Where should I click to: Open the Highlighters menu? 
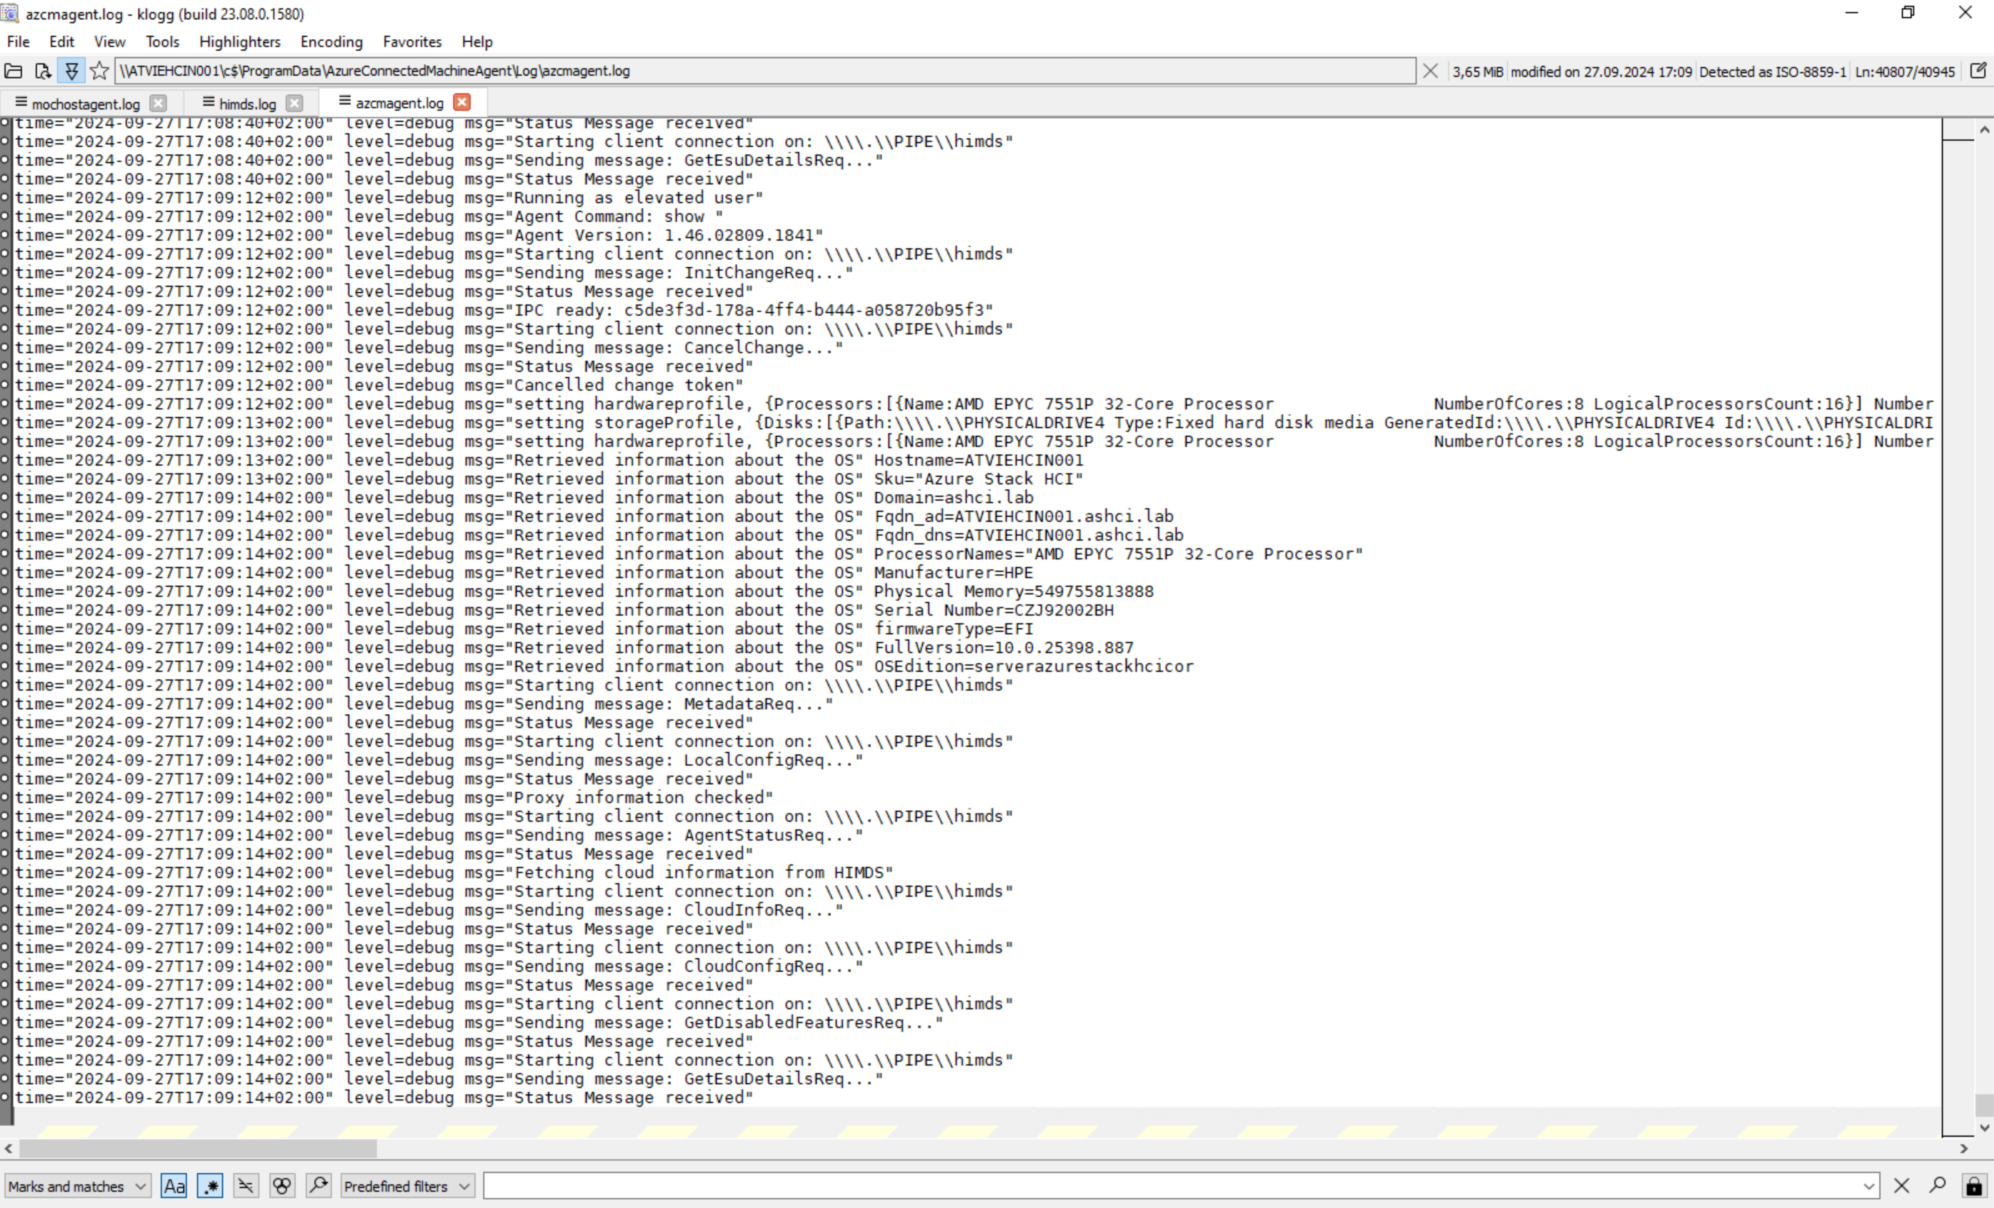click(x=239, y=42)
